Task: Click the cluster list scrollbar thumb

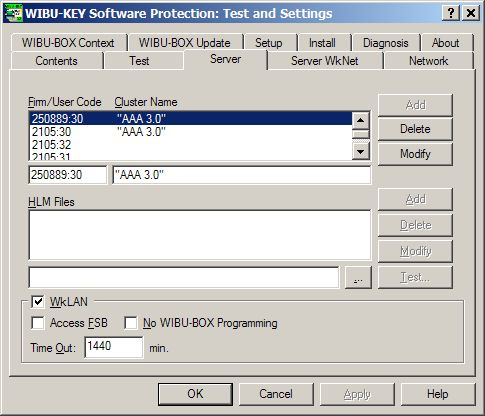Action: click(361, 134)
